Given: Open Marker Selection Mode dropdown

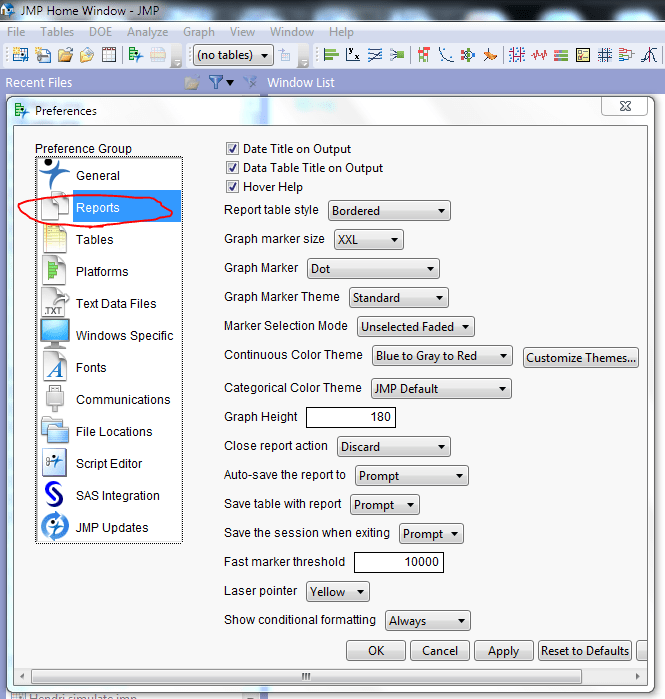Looking at the screenshot, I should [415, 326].
